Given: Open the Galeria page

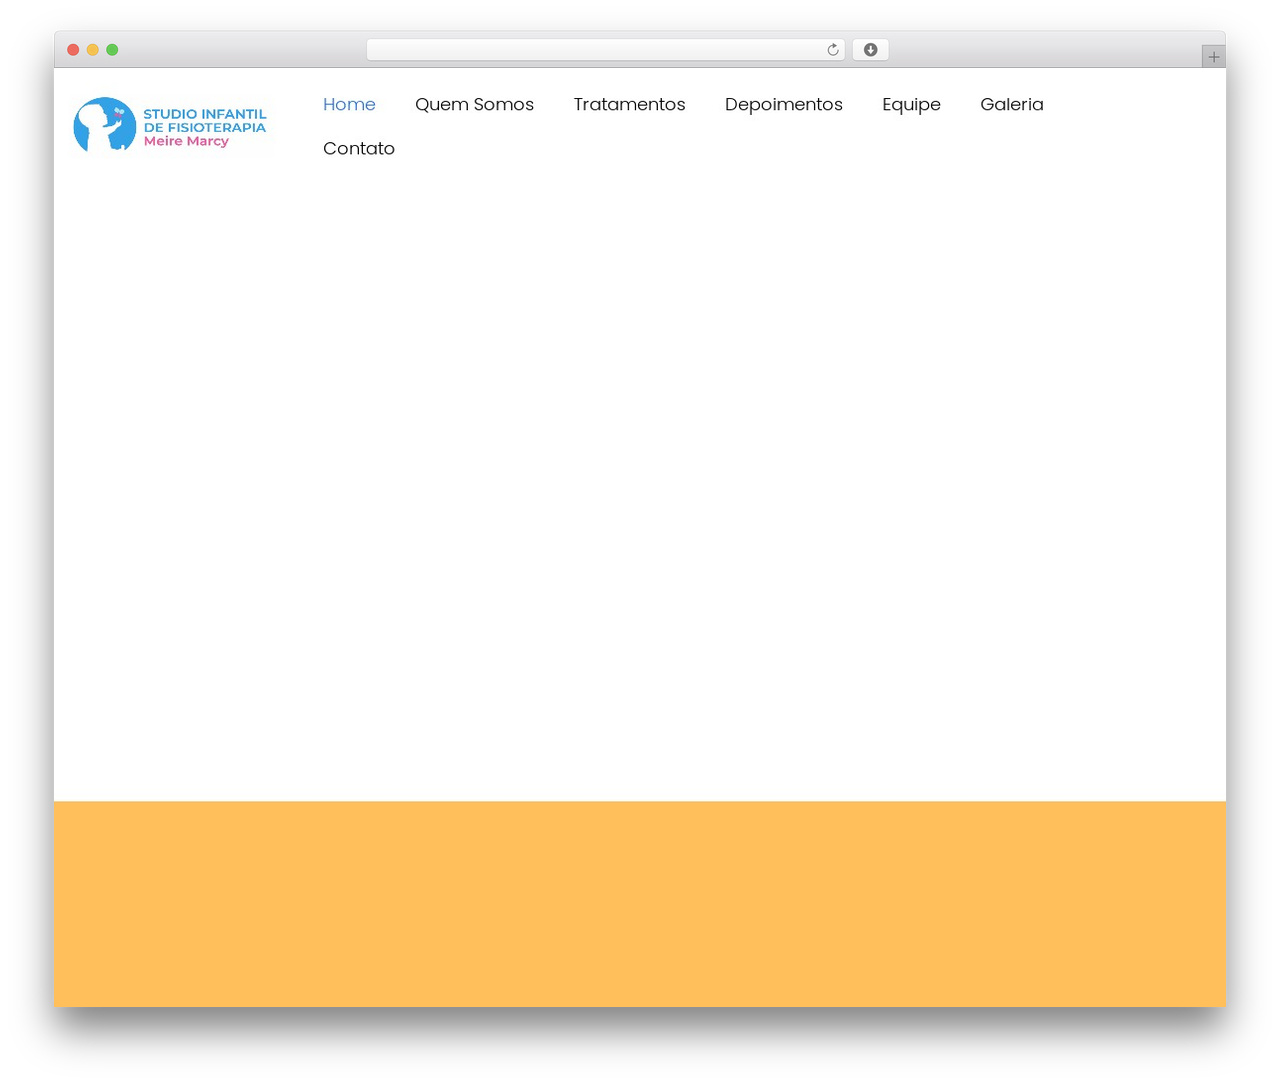Looking at the screenshot, I should click(x=1011, y=104).
